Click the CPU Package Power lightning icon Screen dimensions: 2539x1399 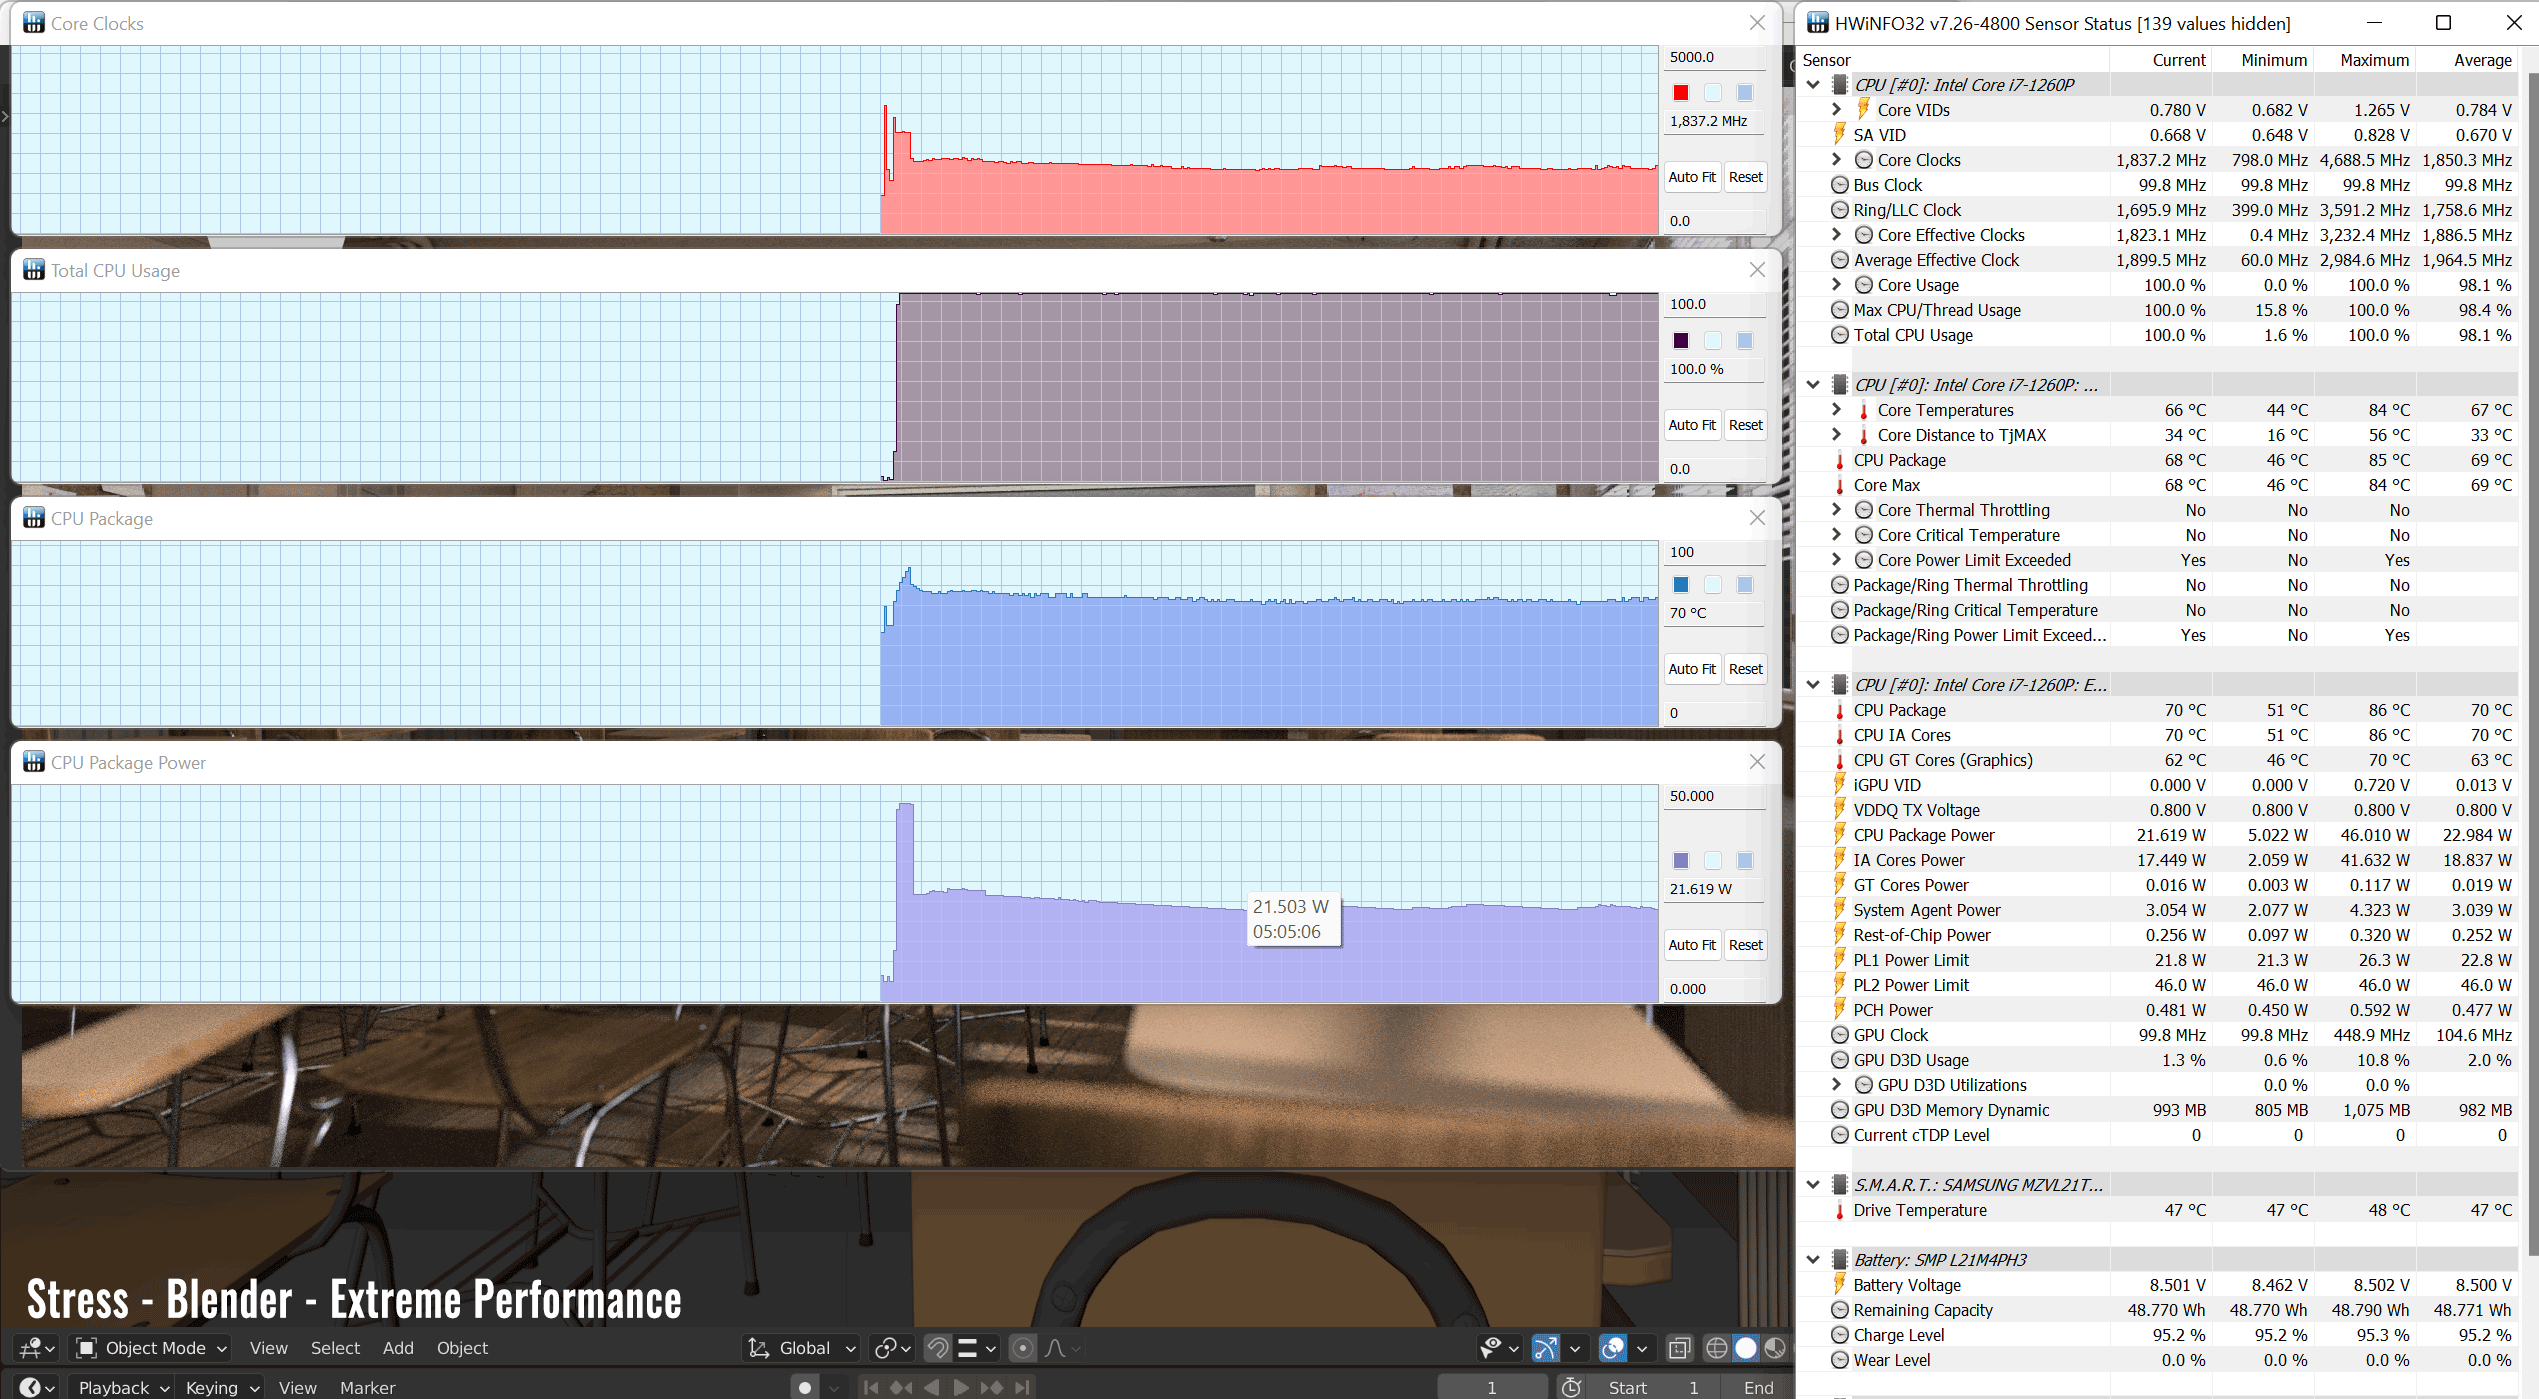point(1839,834)
